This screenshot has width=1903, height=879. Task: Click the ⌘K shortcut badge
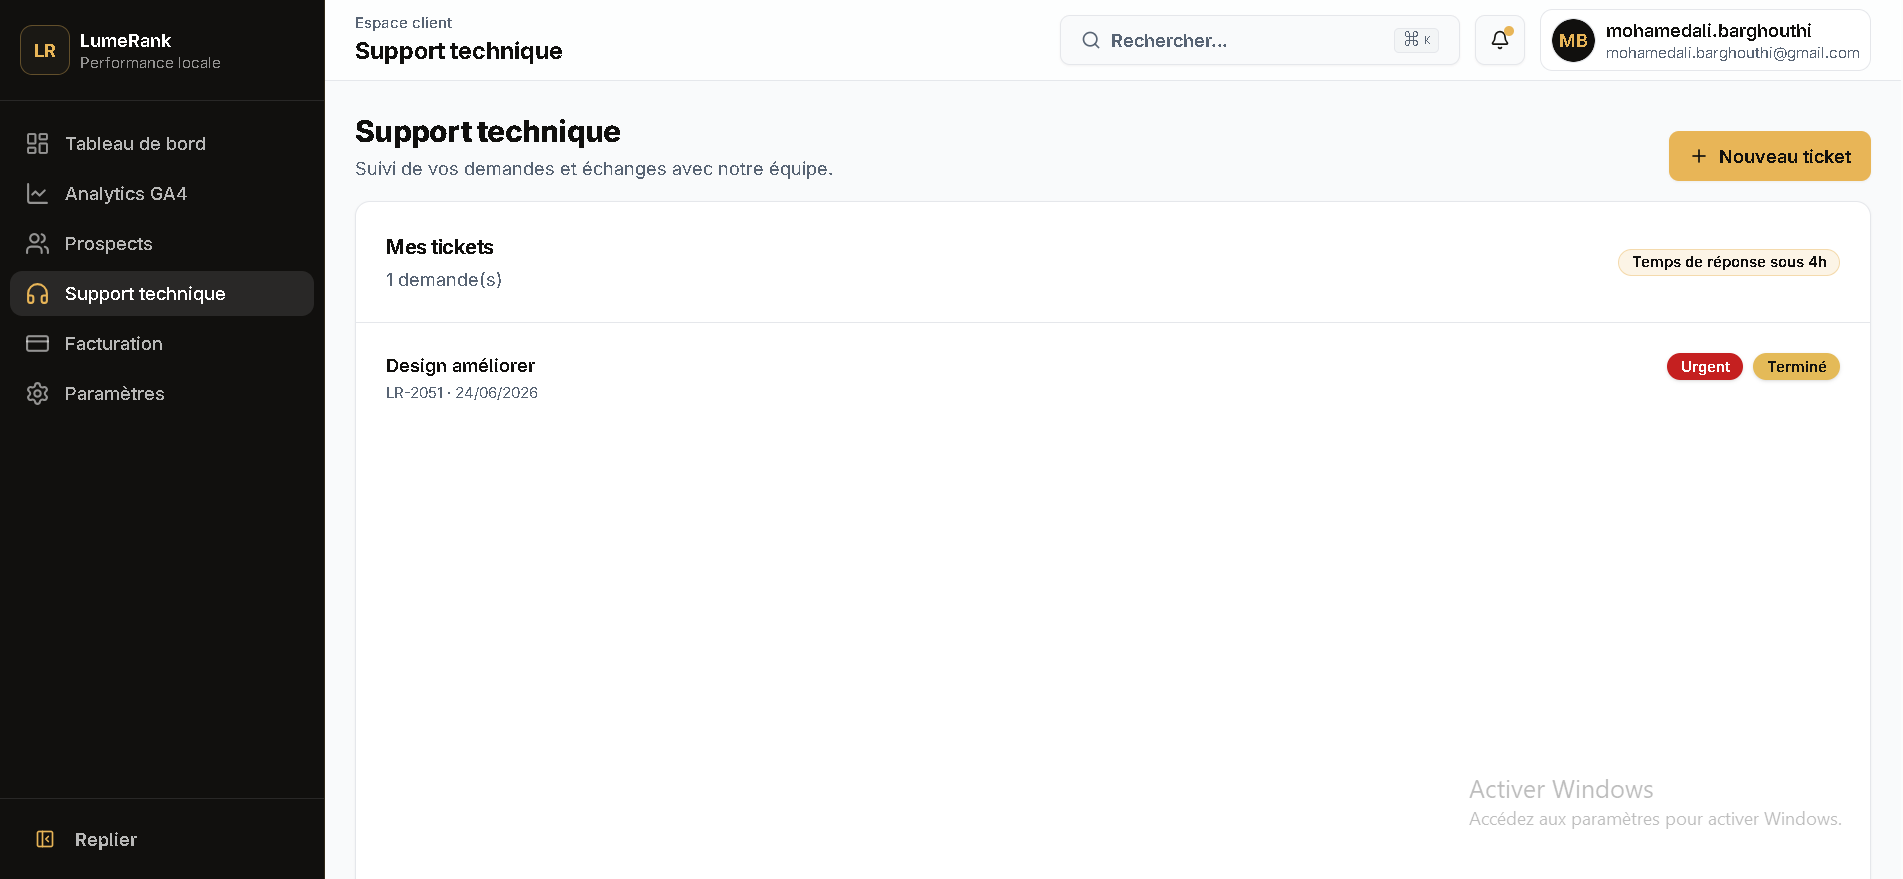1416,40
